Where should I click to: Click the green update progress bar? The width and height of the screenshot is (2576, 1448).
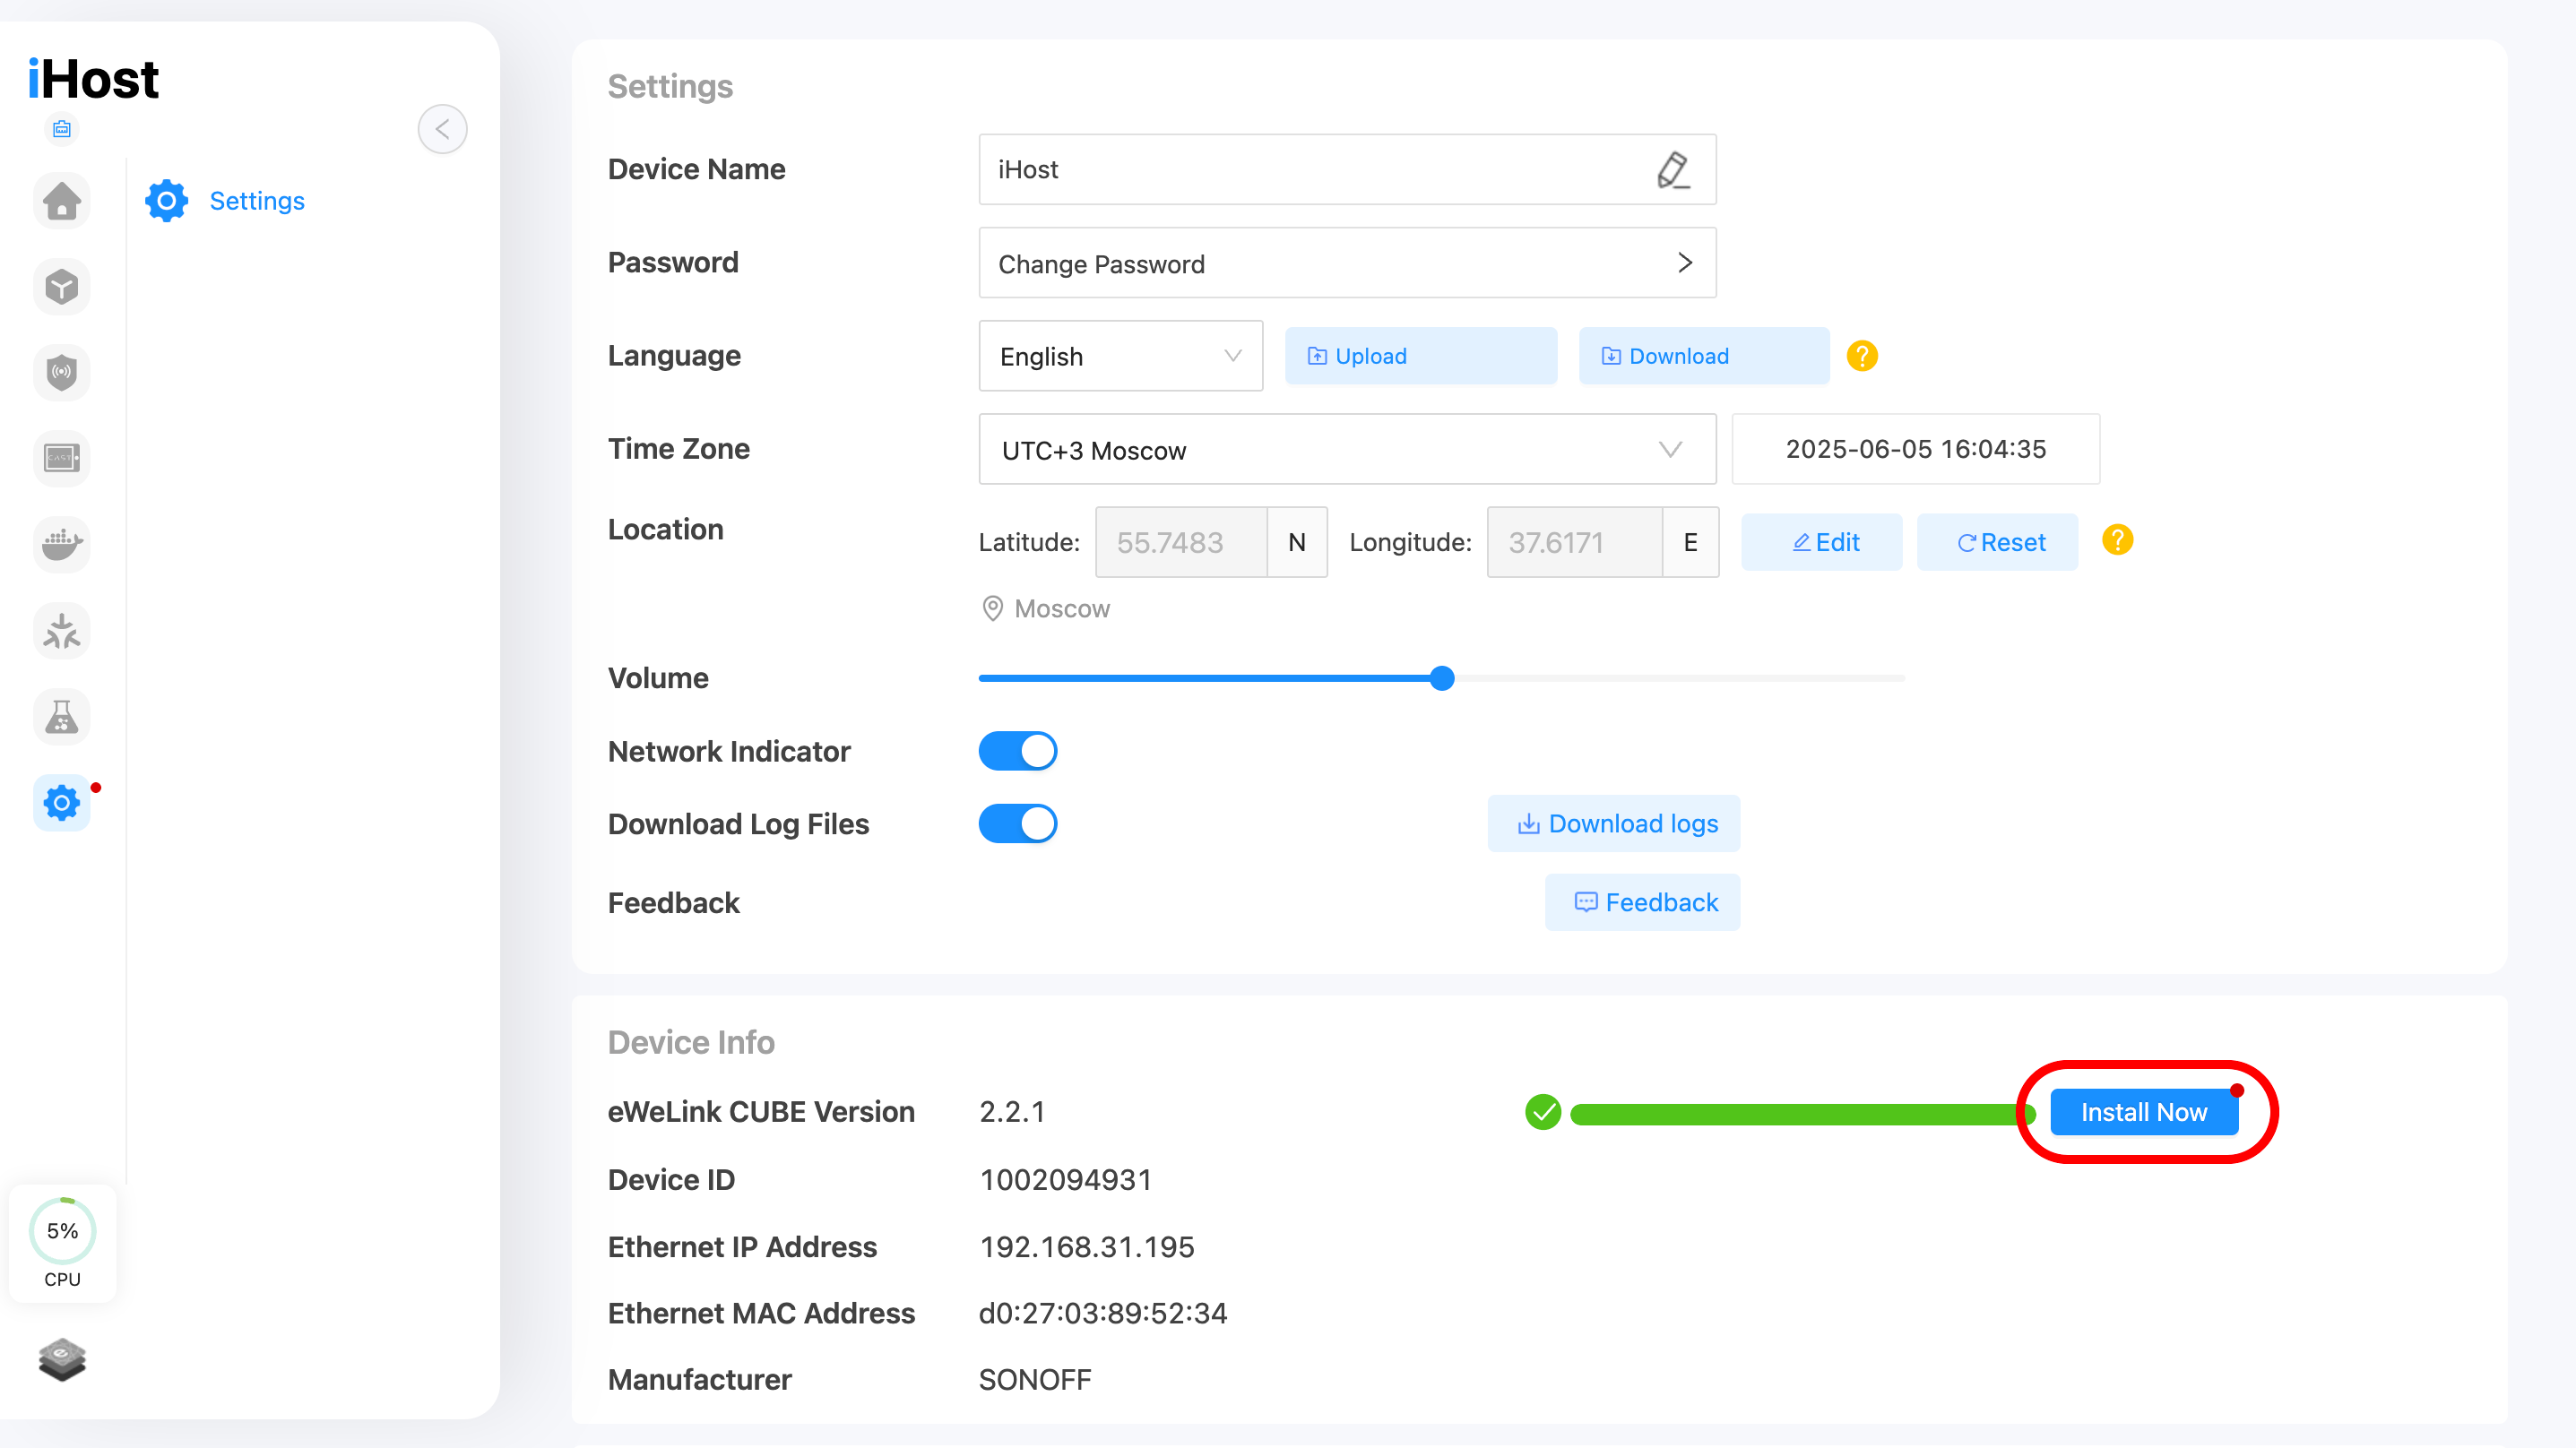1802,1115
